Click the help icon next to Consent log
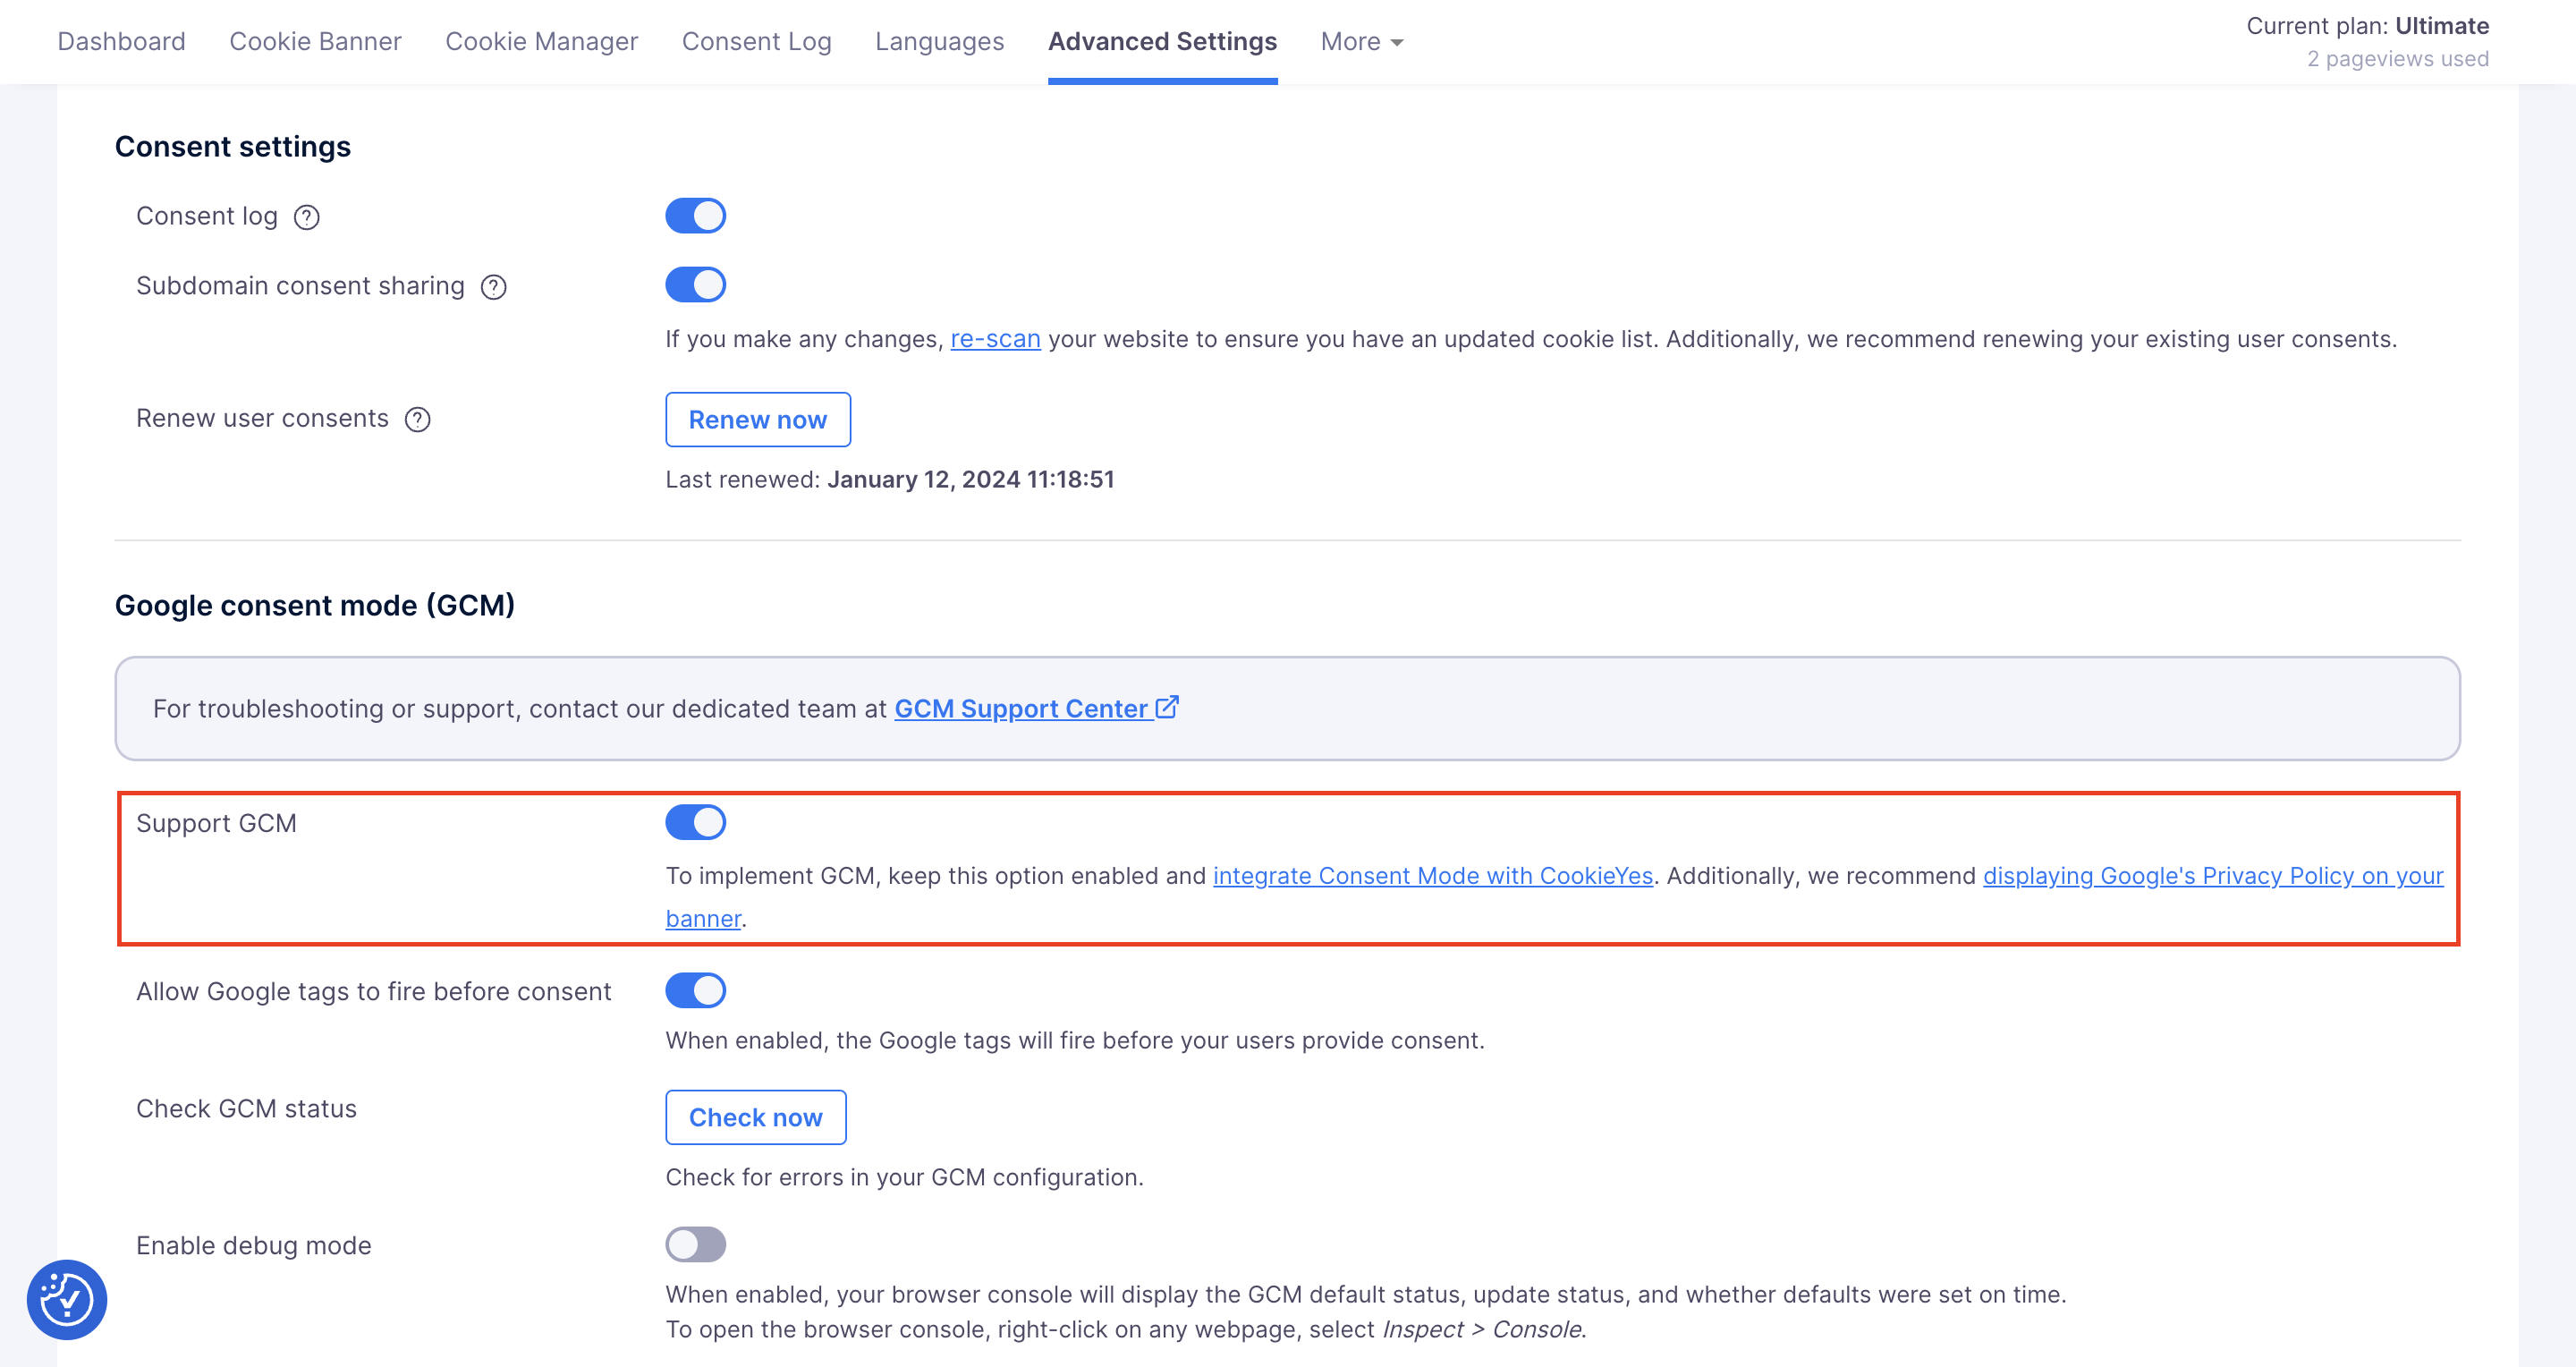 [x=307, y=217]
